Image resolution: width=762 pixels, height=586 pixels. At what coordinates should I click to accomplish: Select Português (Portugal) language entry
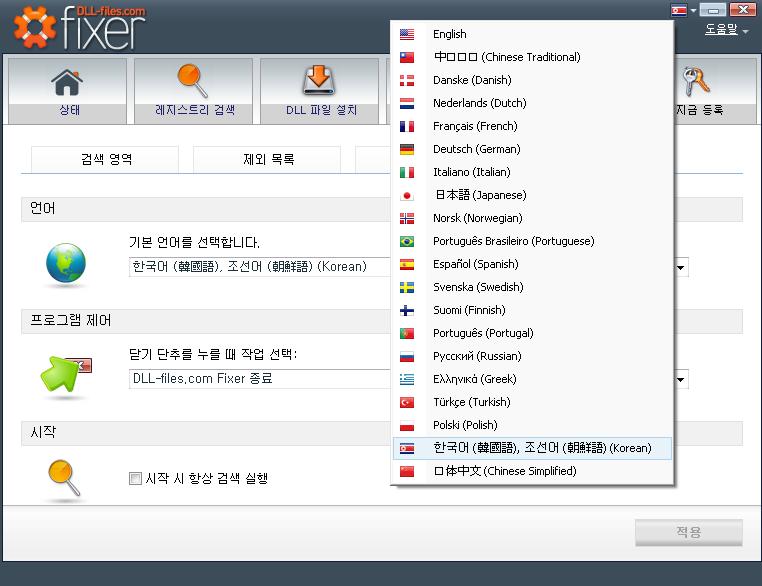point(532,333)
